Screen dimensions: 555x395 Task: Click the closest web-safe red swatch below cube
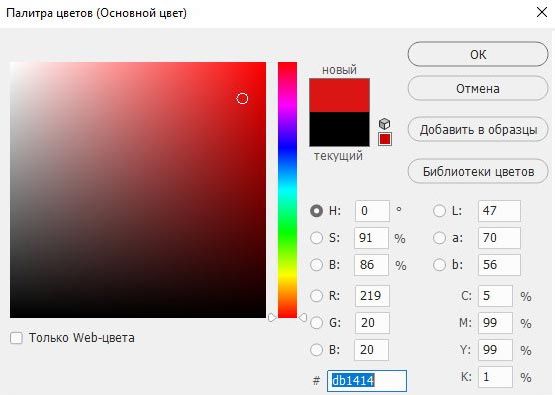point(385,139)
